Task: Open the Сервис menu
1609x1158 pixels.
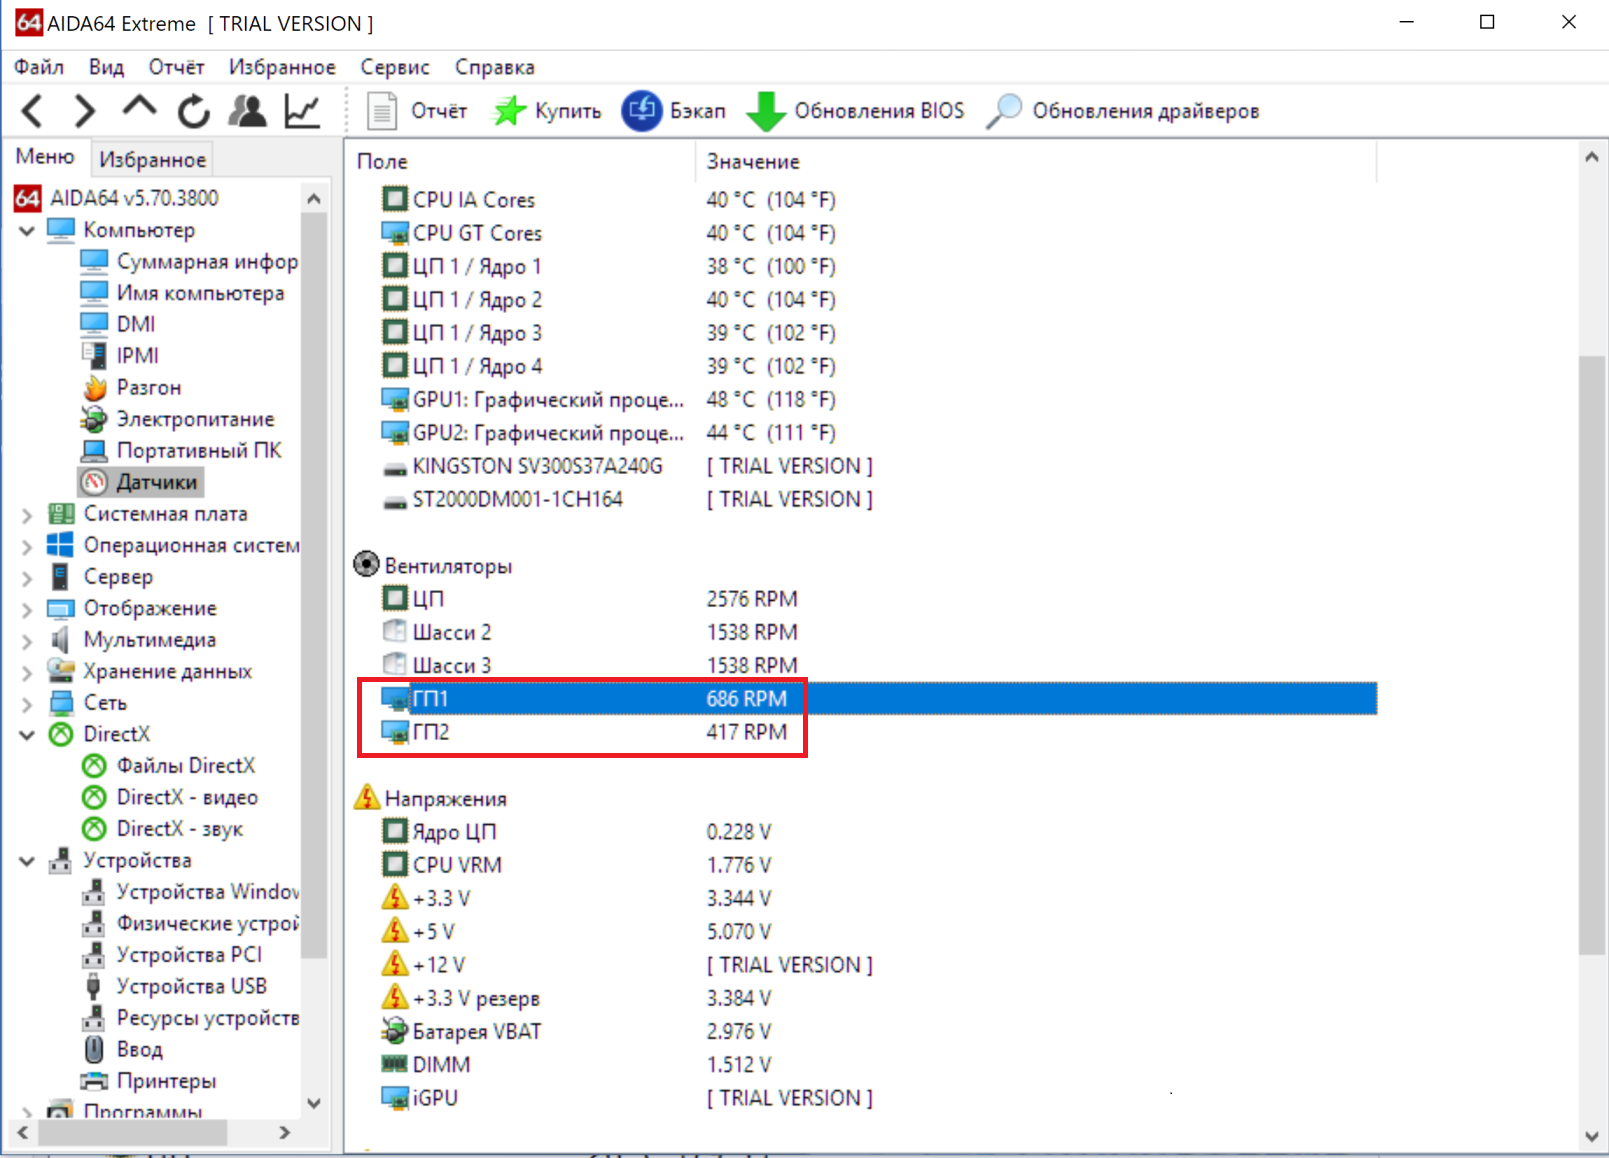Action: [395, 67]
